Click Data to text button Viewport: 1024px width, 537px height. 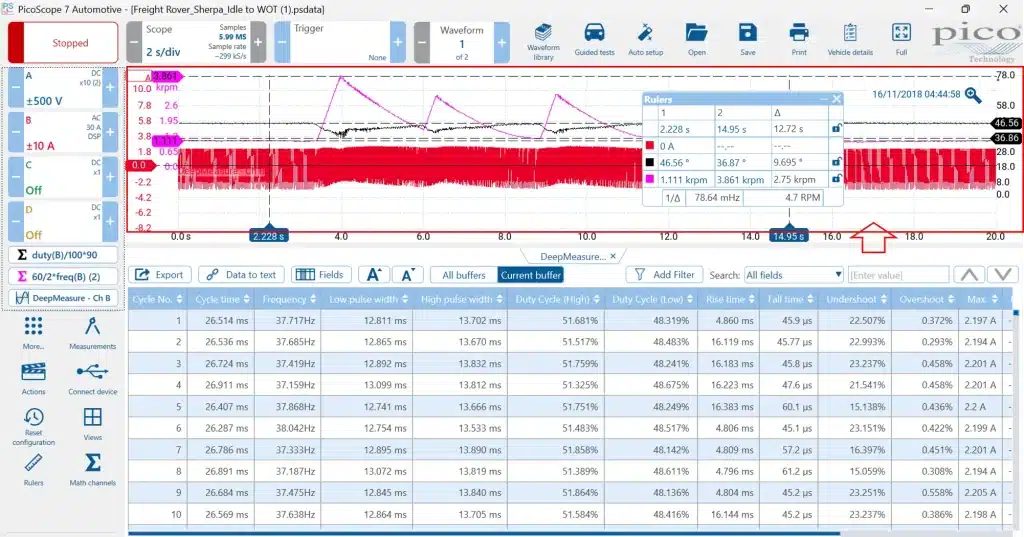242,275
